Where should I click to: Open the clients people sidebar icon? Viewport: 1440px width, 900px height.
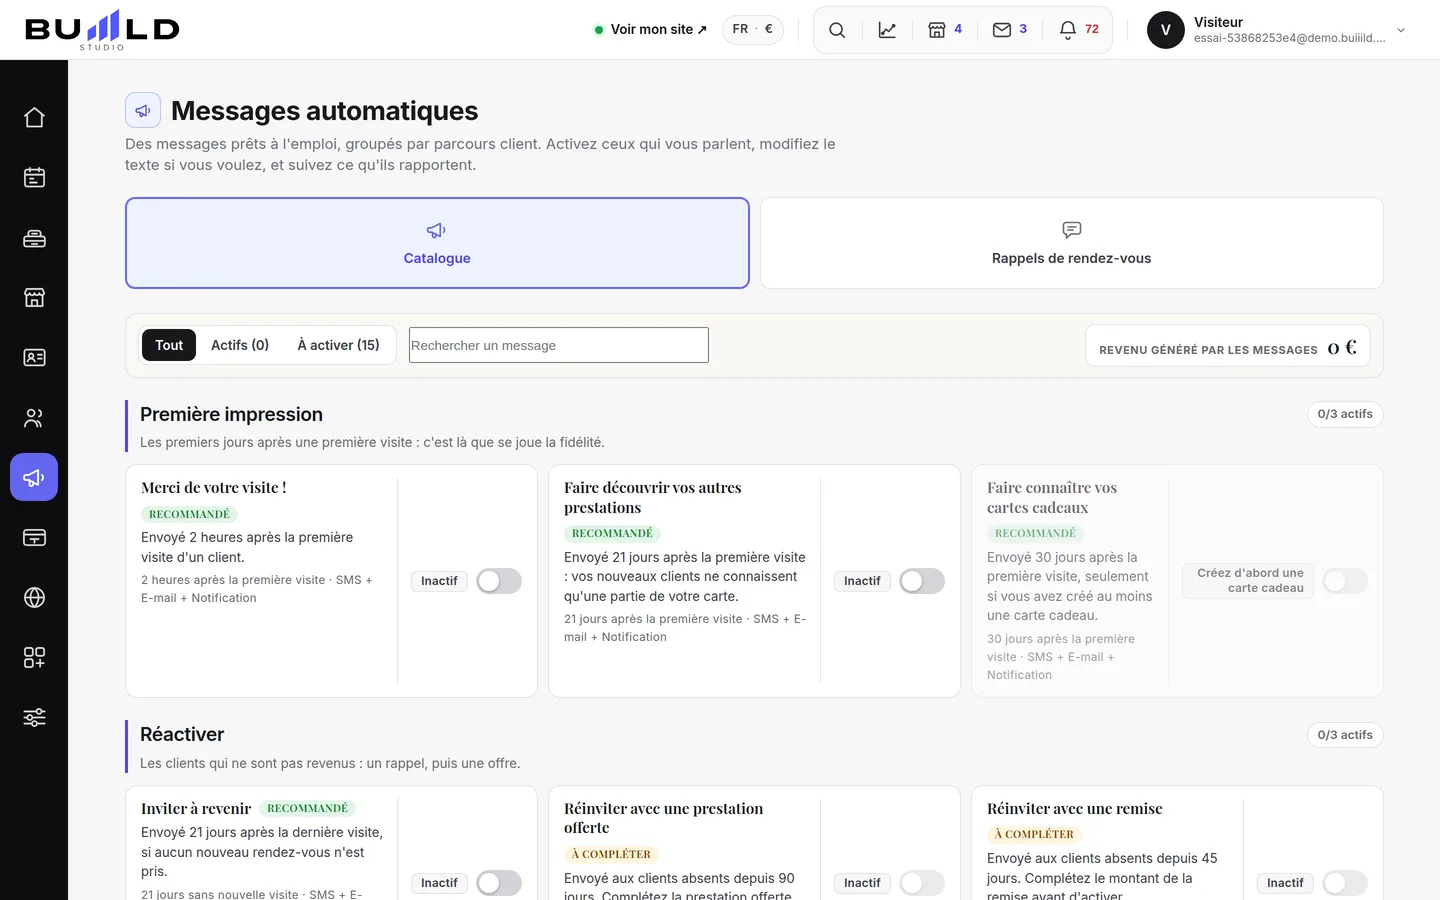pos(34,418)
